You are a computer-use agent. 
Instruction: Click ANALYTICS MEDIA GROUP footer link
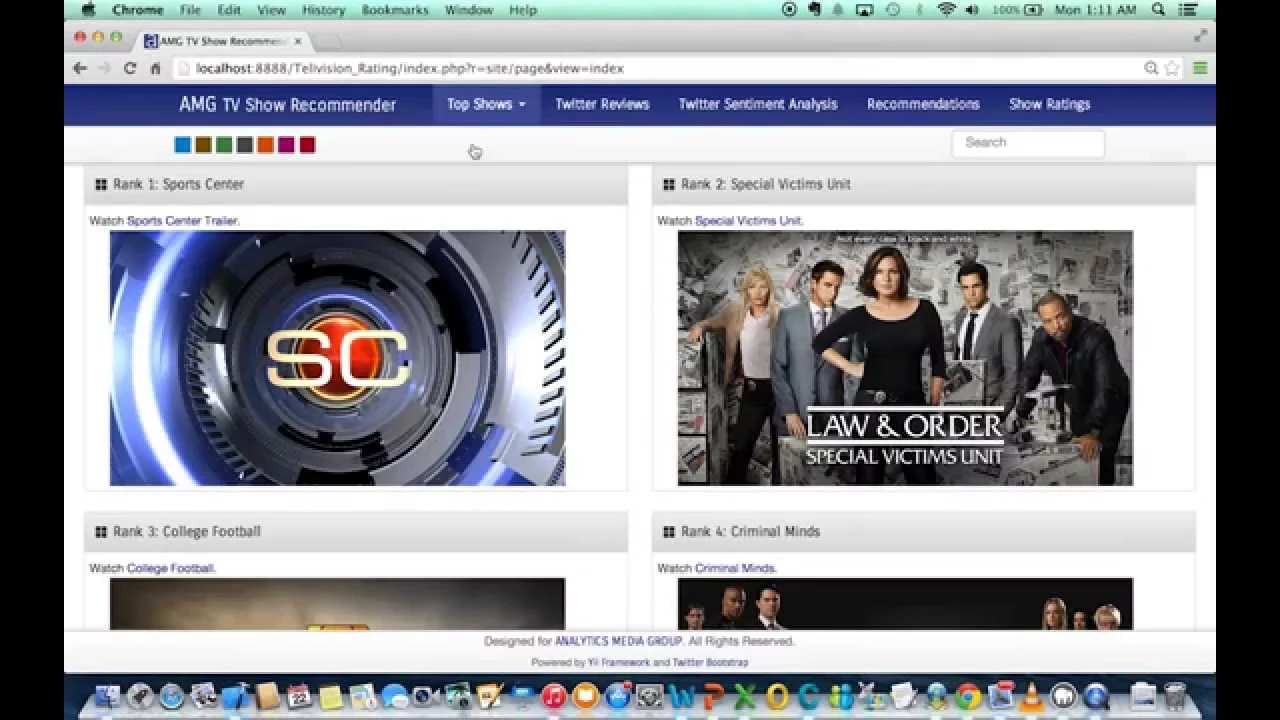click(x=618, y=642)
